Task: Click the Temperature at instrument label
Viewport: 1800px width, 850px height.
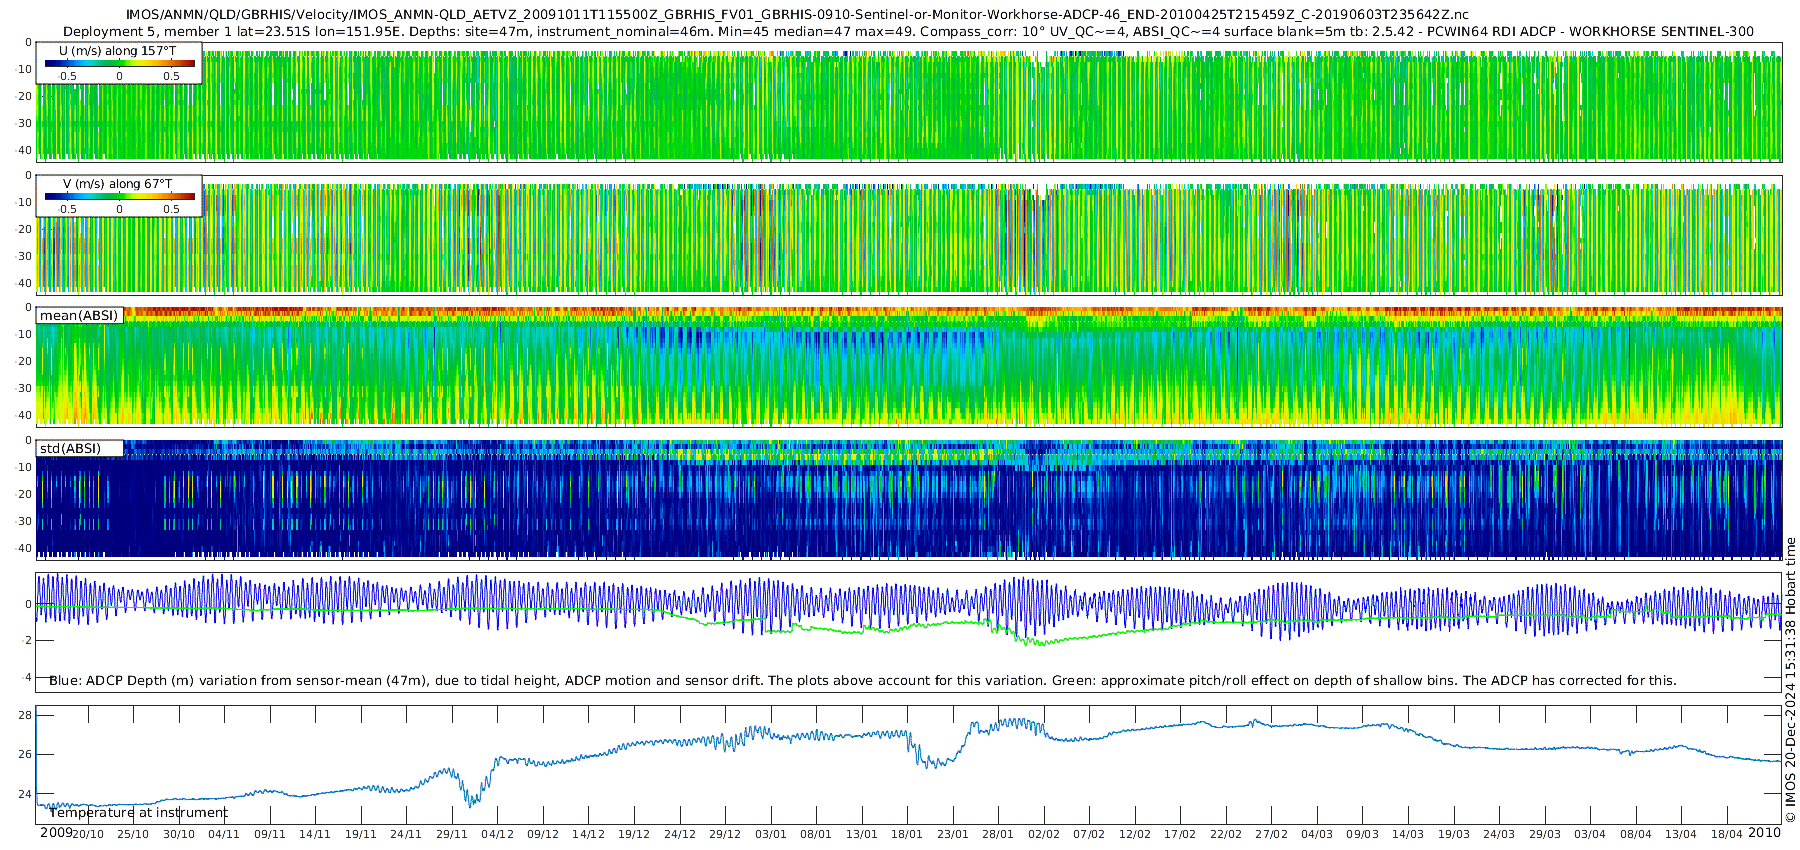Action: [138, 813]
